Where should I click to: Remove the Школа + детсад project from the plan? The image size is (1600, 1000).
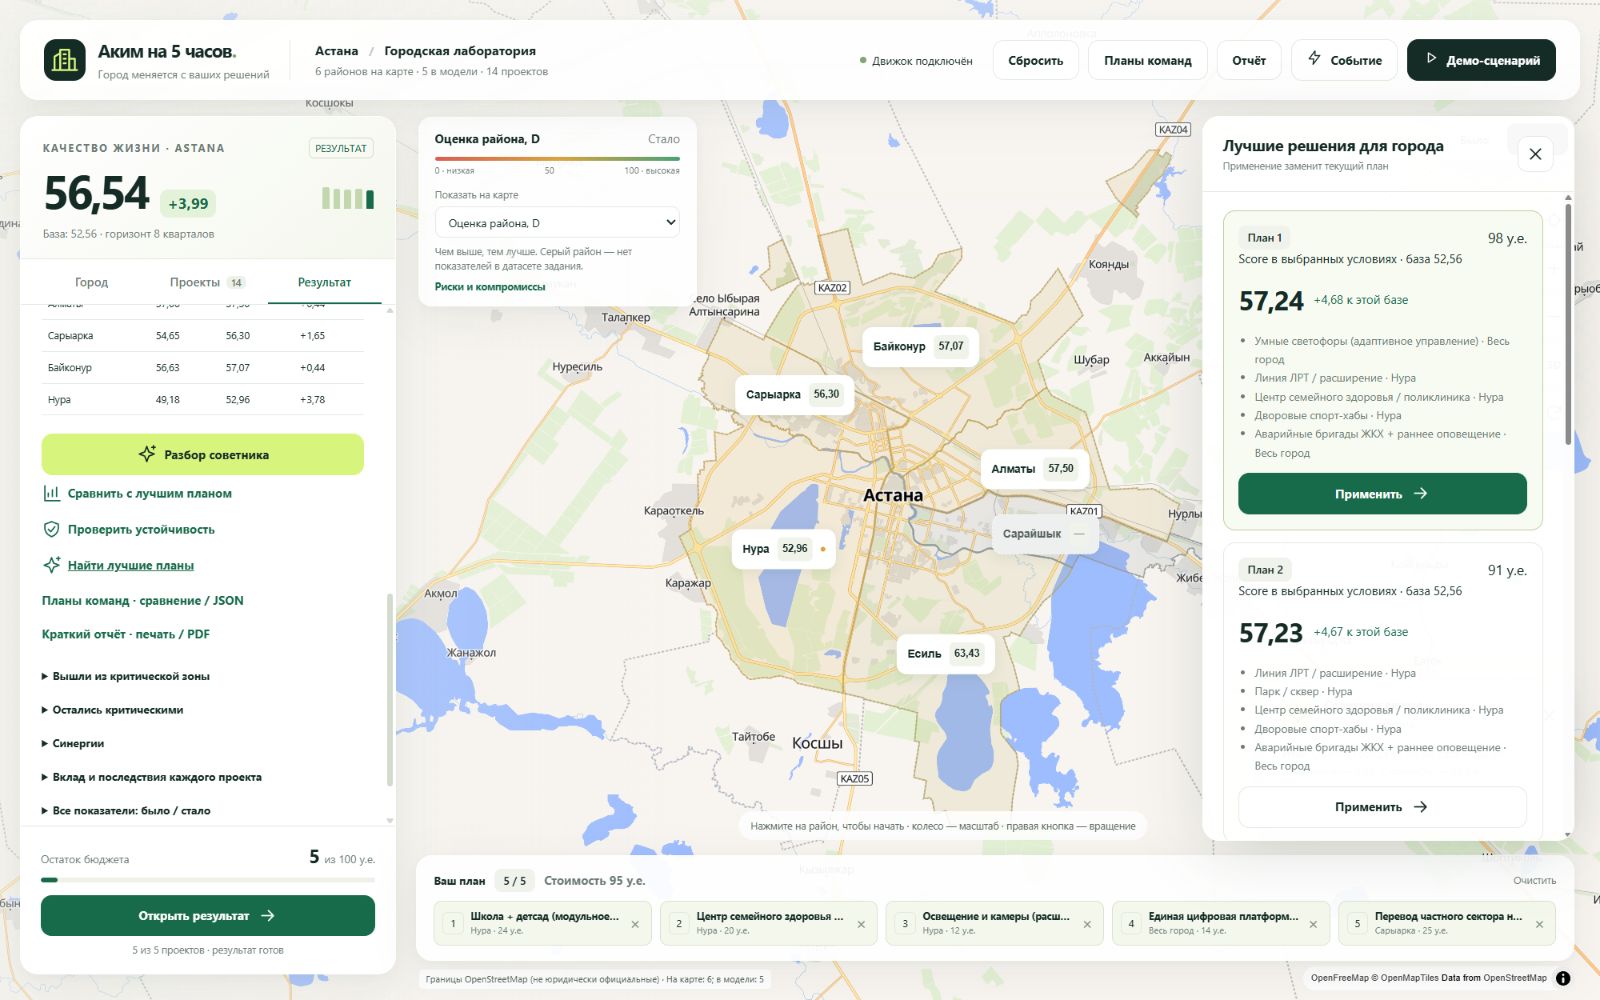[x=635, y=924]
